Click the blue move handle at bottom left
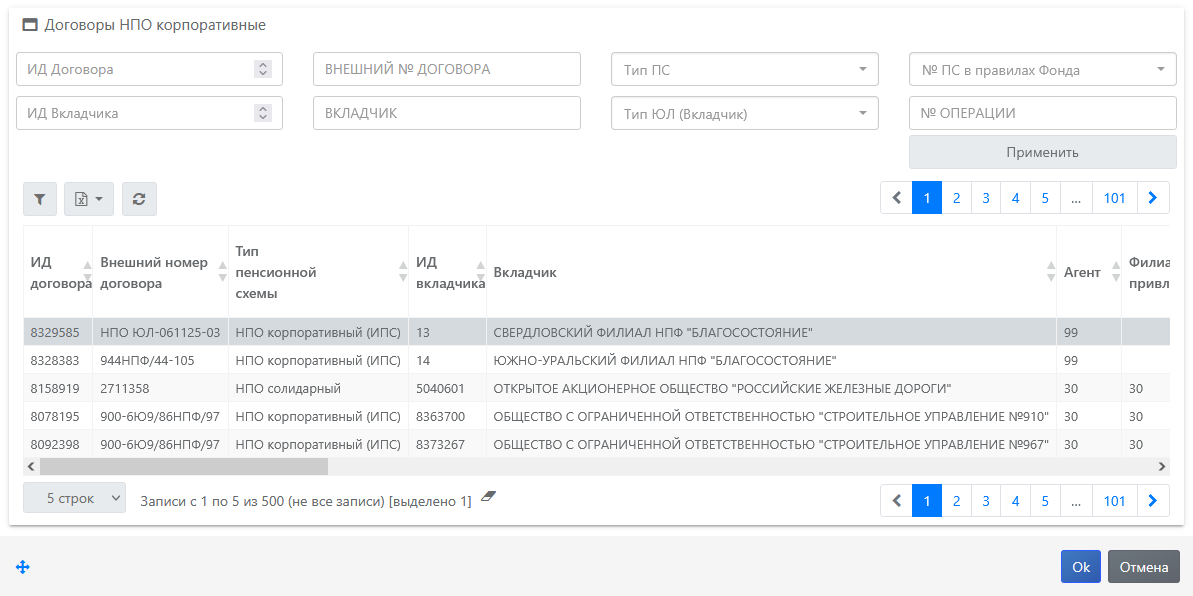Image resolution: width=1193 pixels, height=596 pixels. tap(24, 567)
